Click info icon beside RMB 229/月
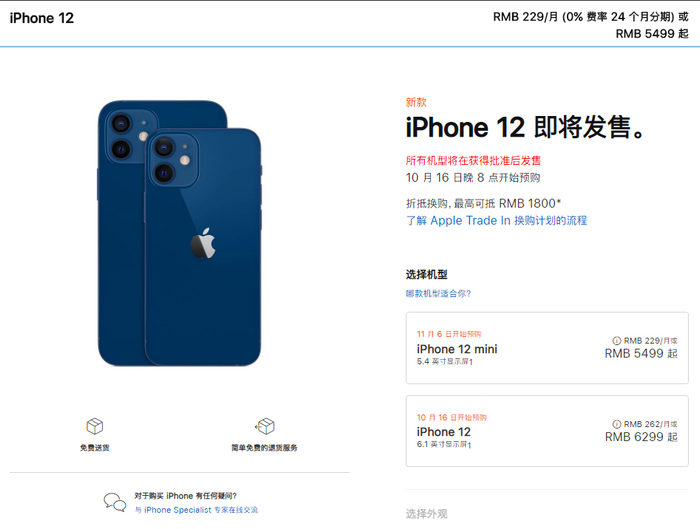700x529 pixels. pos(617,341)
